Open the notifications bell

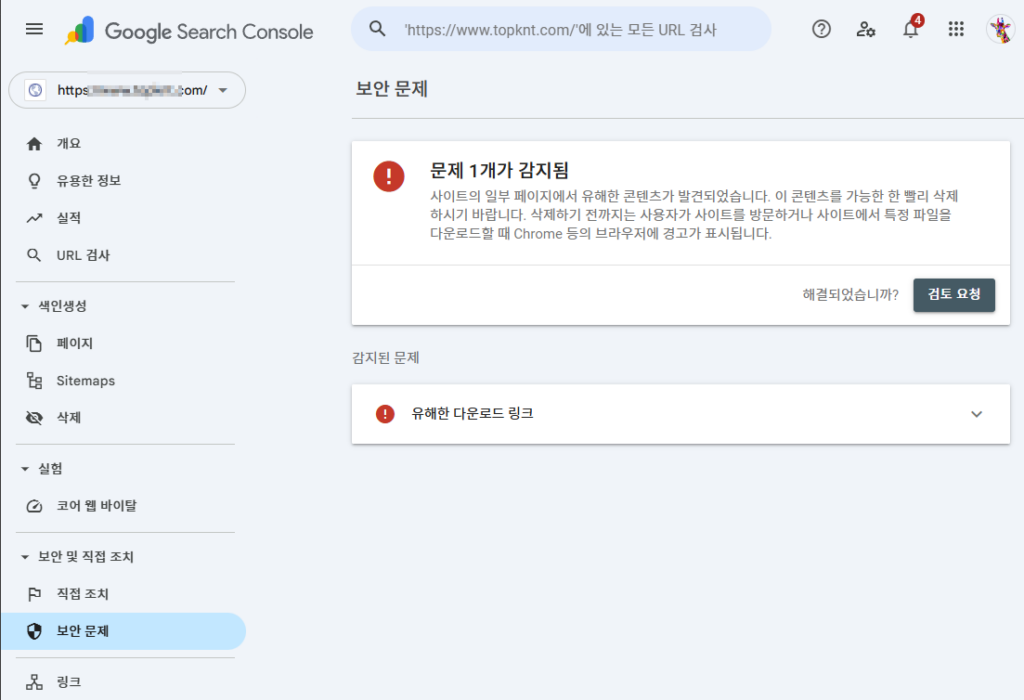[910, 29]
